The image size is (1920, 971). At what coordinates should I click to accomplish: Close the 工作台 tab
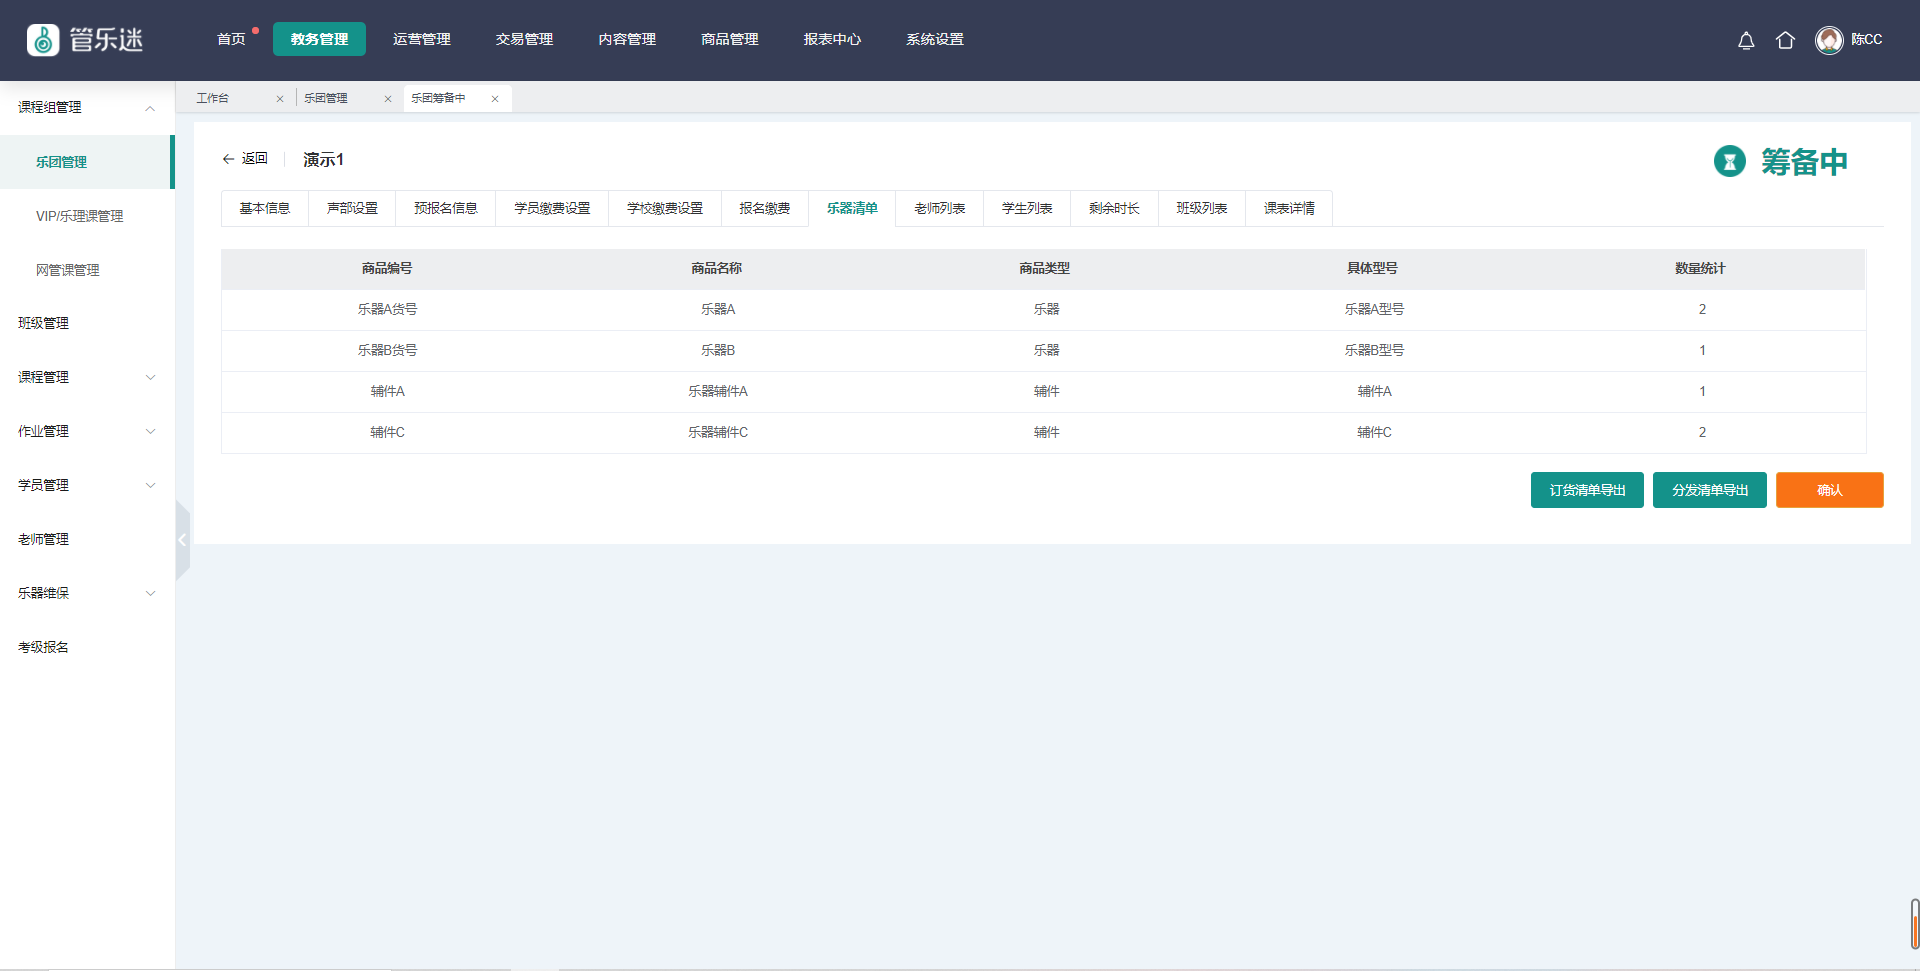point(280,99)
